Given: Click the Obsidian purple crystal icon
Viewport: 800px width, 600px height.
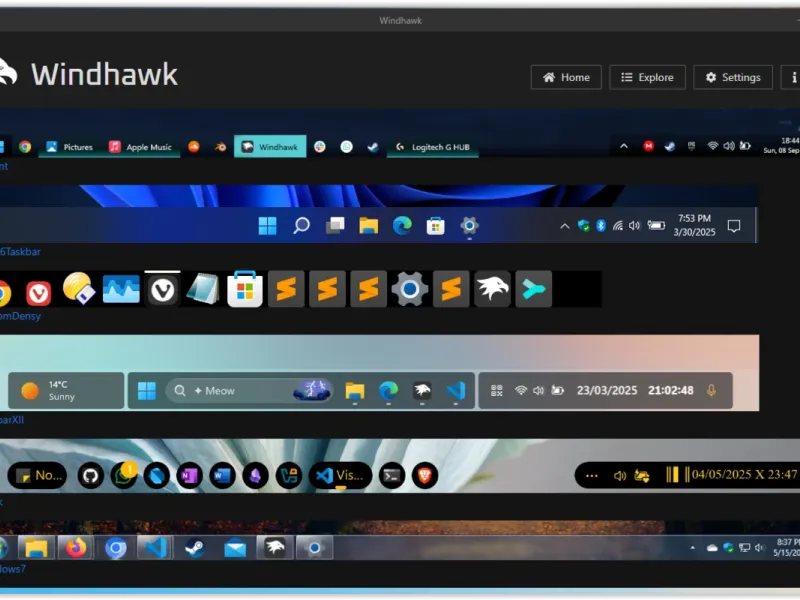Looking at the screenshot, I should click(256, 476).
